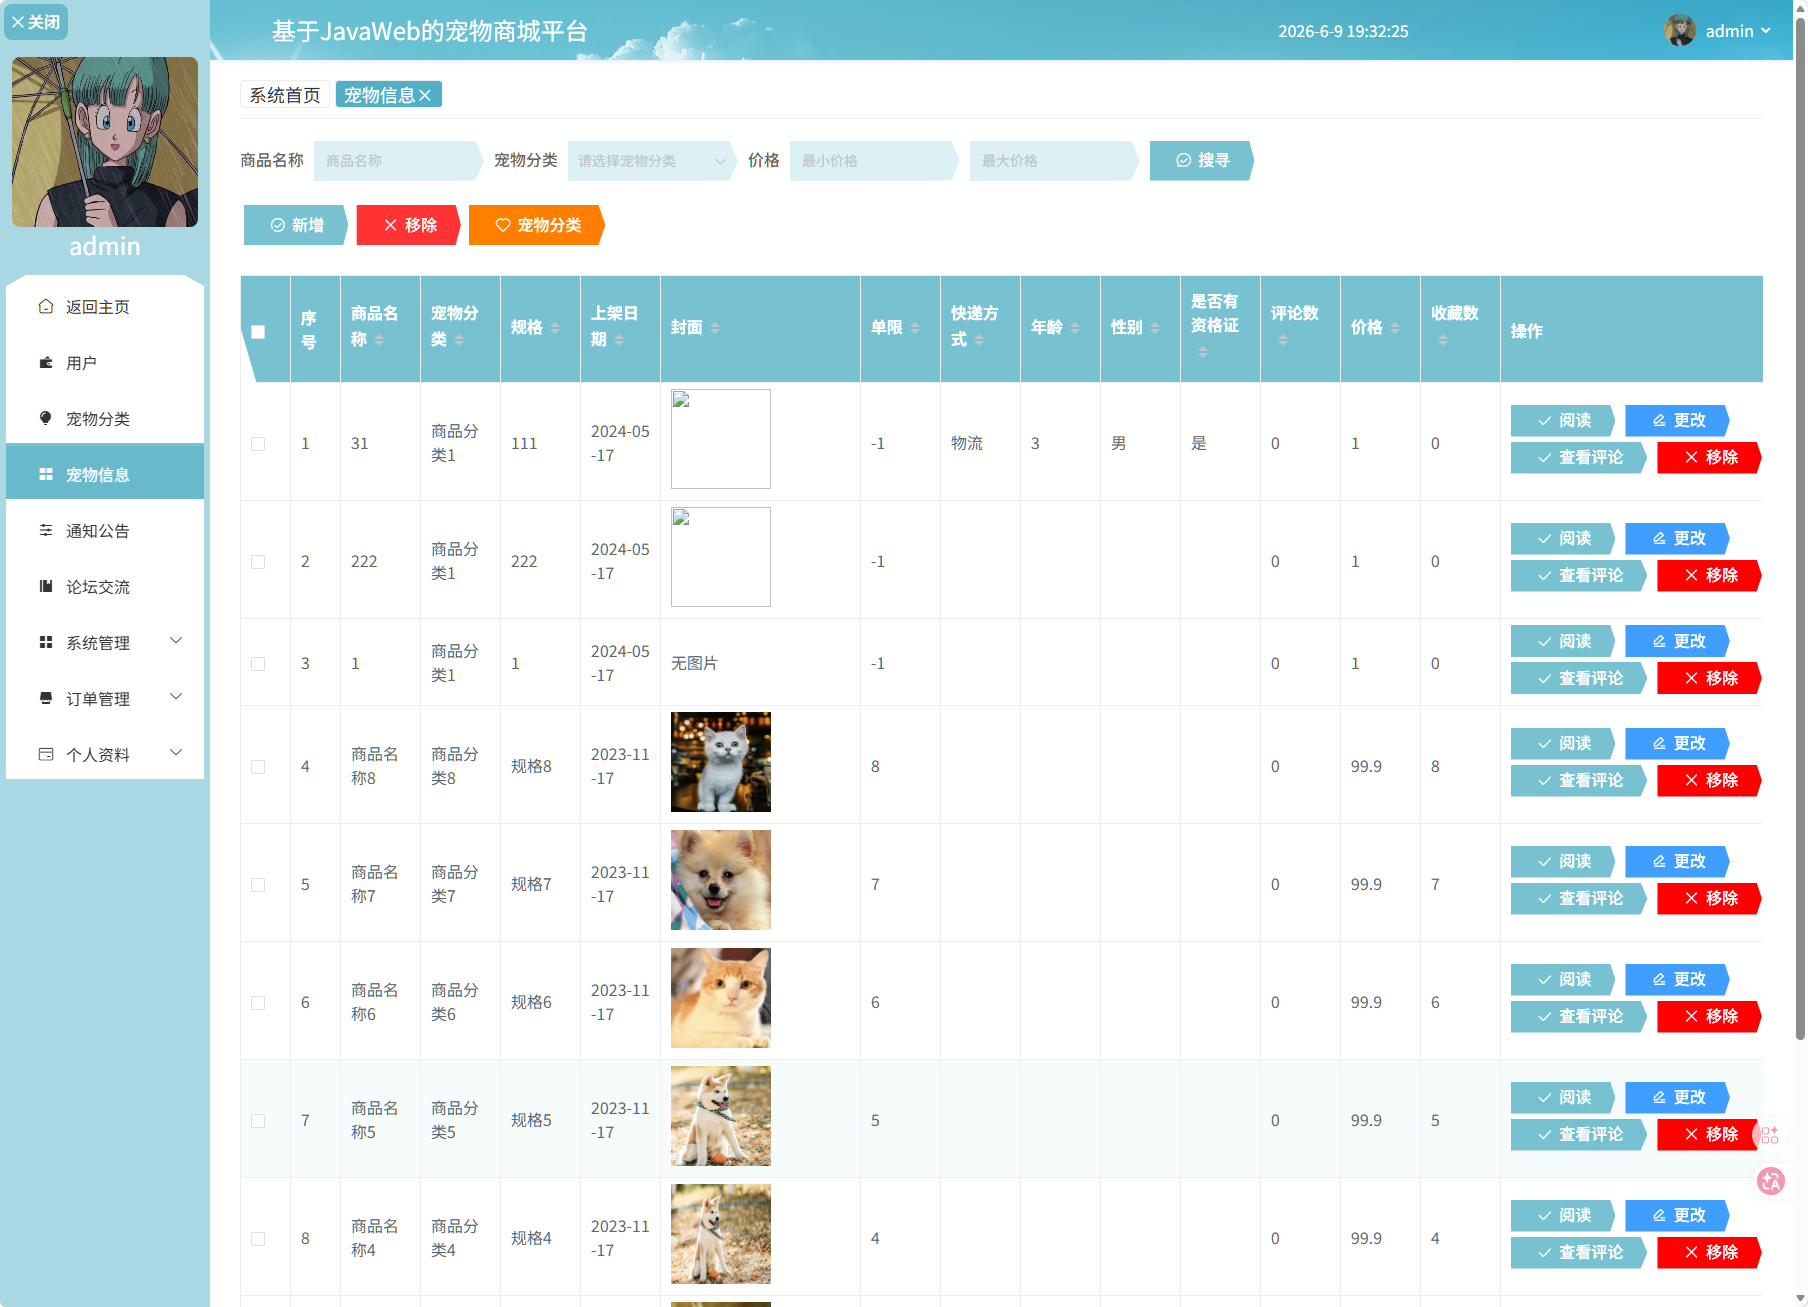Sort by 上架日期 column arrows
The image size is (1808, 1307).
pos(619,340)
